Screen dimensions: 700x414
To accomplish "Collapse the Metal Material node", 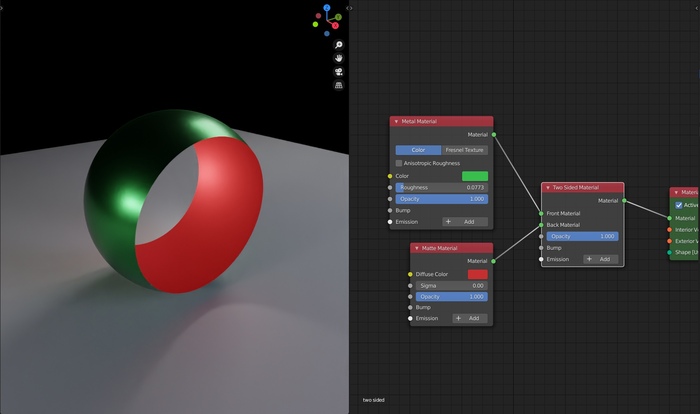I will 396,121.
